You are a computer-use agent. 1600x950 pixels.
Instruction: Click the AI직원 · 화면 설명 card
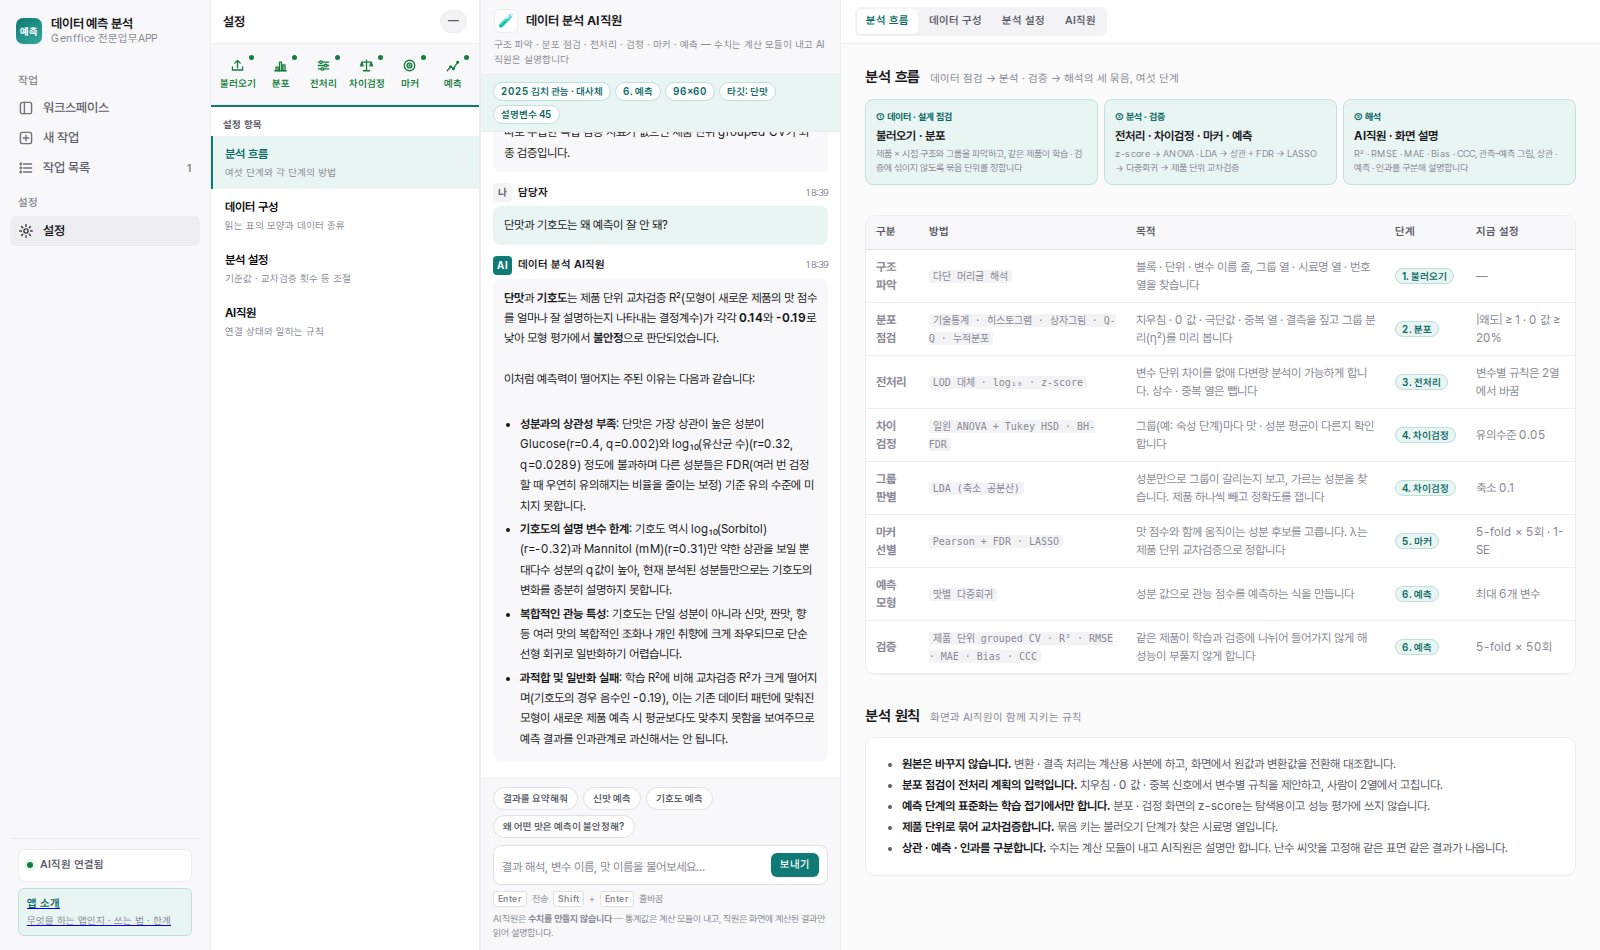(x=1459, y=142)
